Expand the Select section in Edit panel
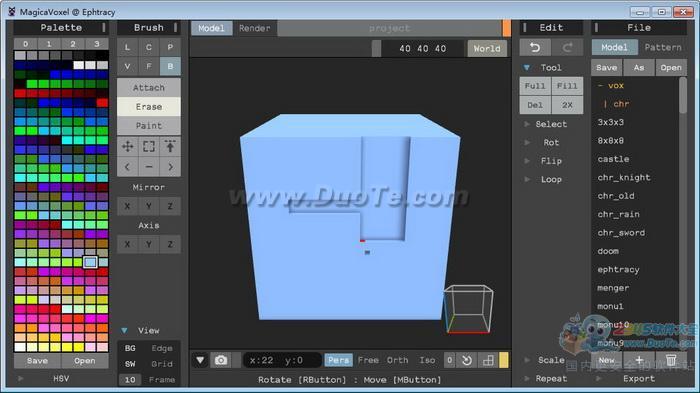 (x=551, y=124)
